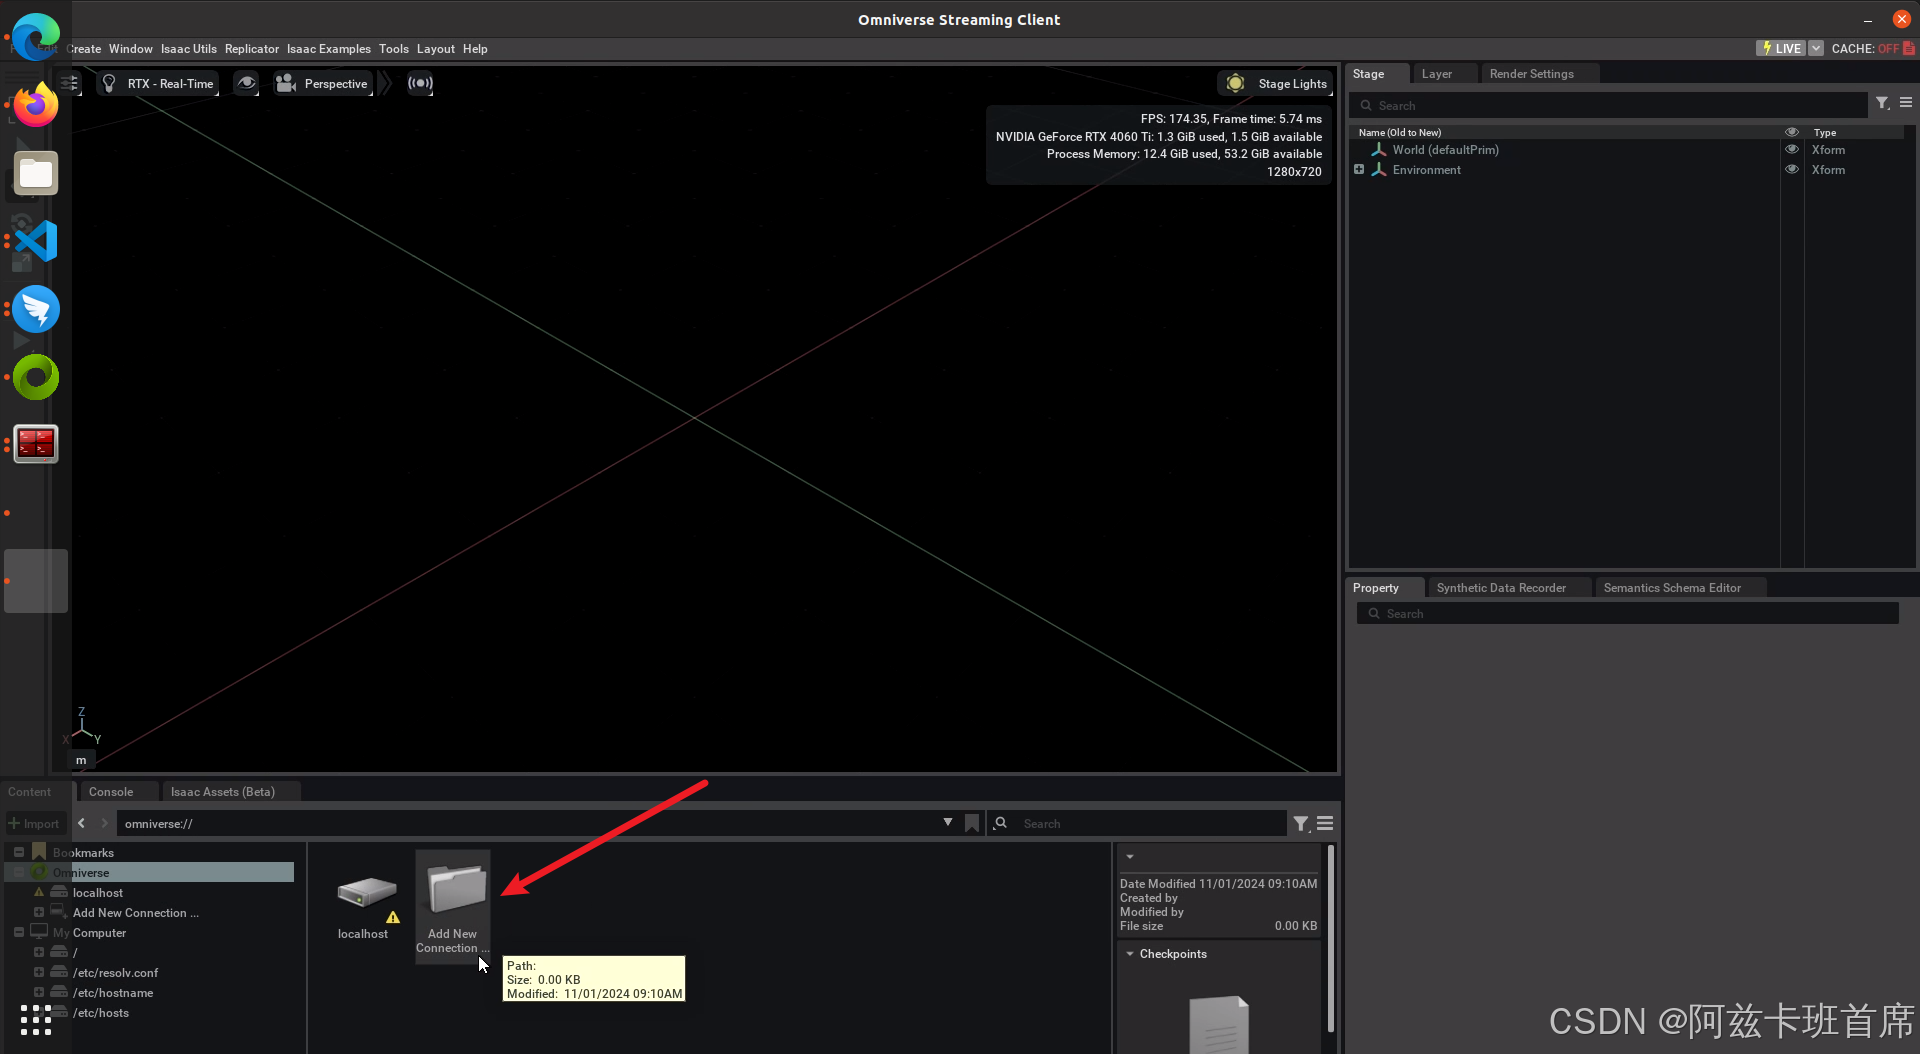The image size is (1920, 1054).
Task: Go back in the content browser
Action: [81, 823]
